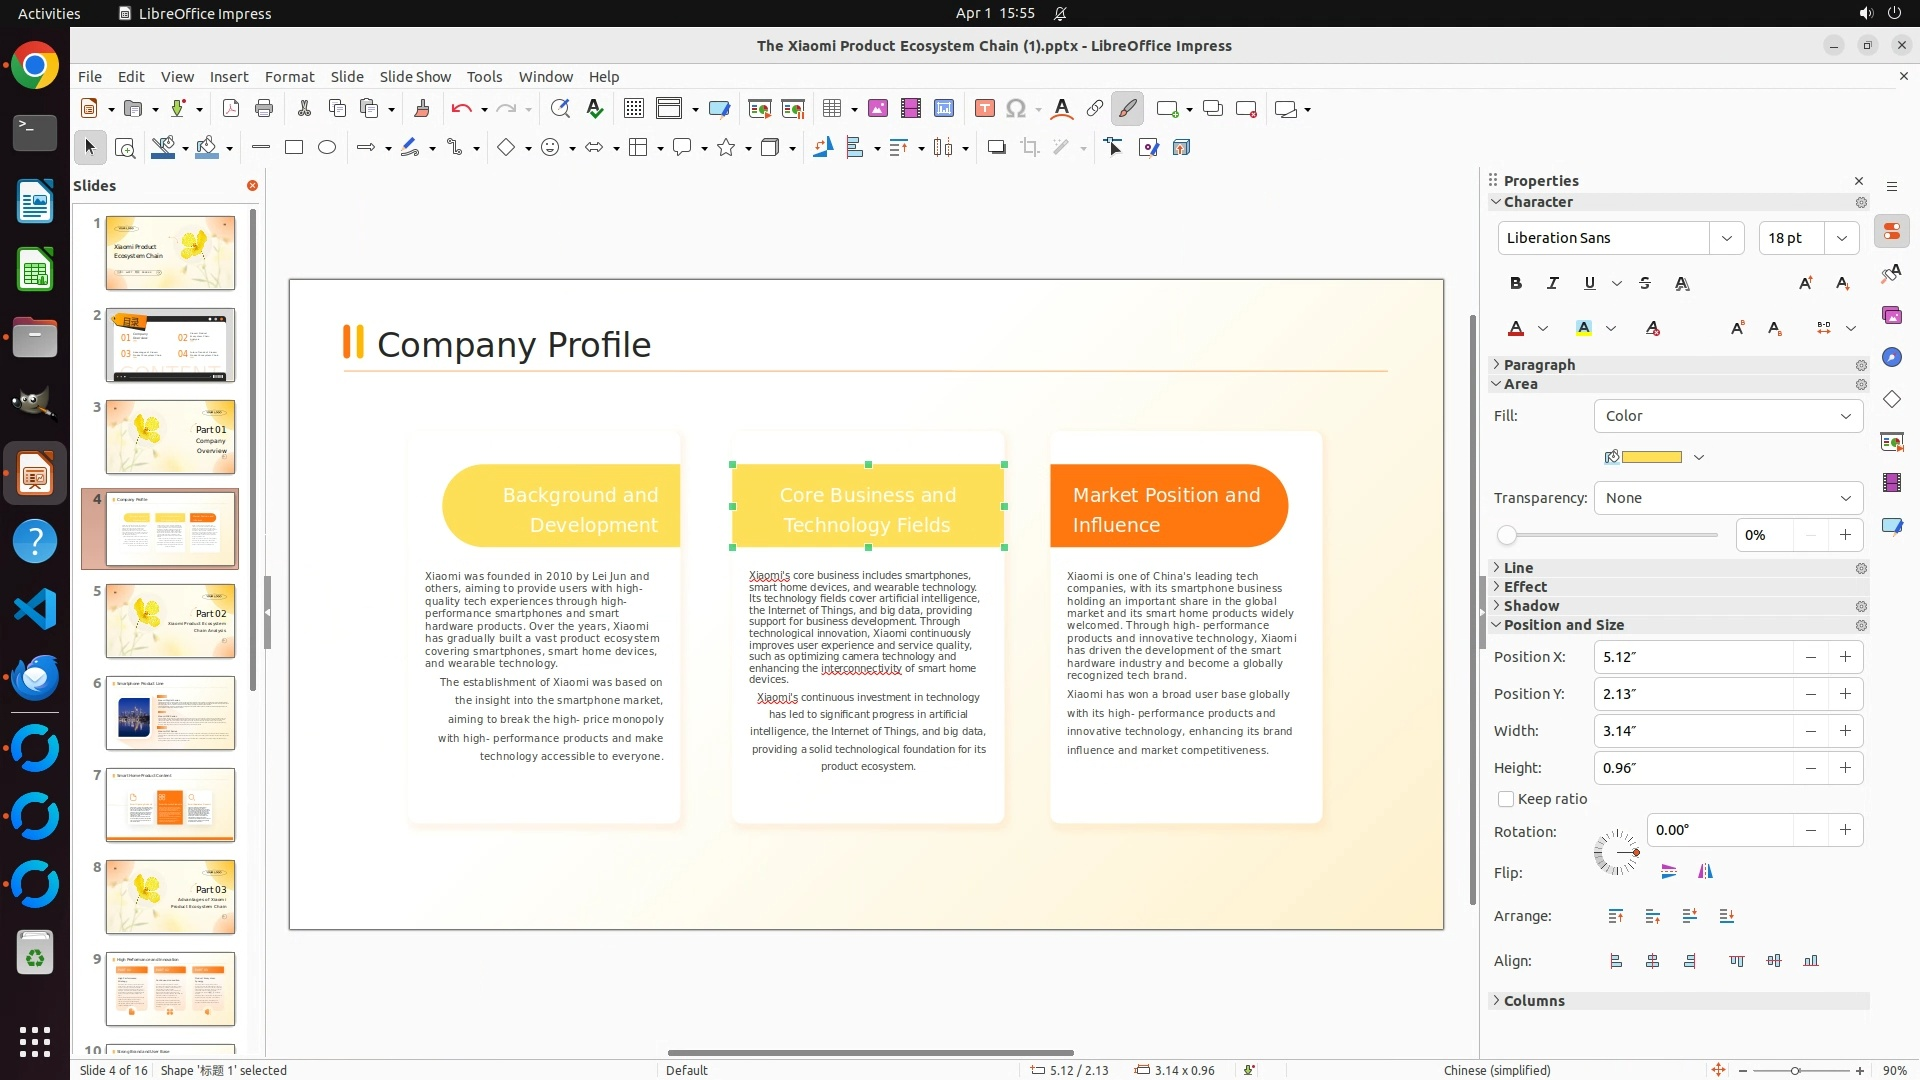Open the font size dropdown
This screenshot has width=1920, height=1080.
(1842, 238)
